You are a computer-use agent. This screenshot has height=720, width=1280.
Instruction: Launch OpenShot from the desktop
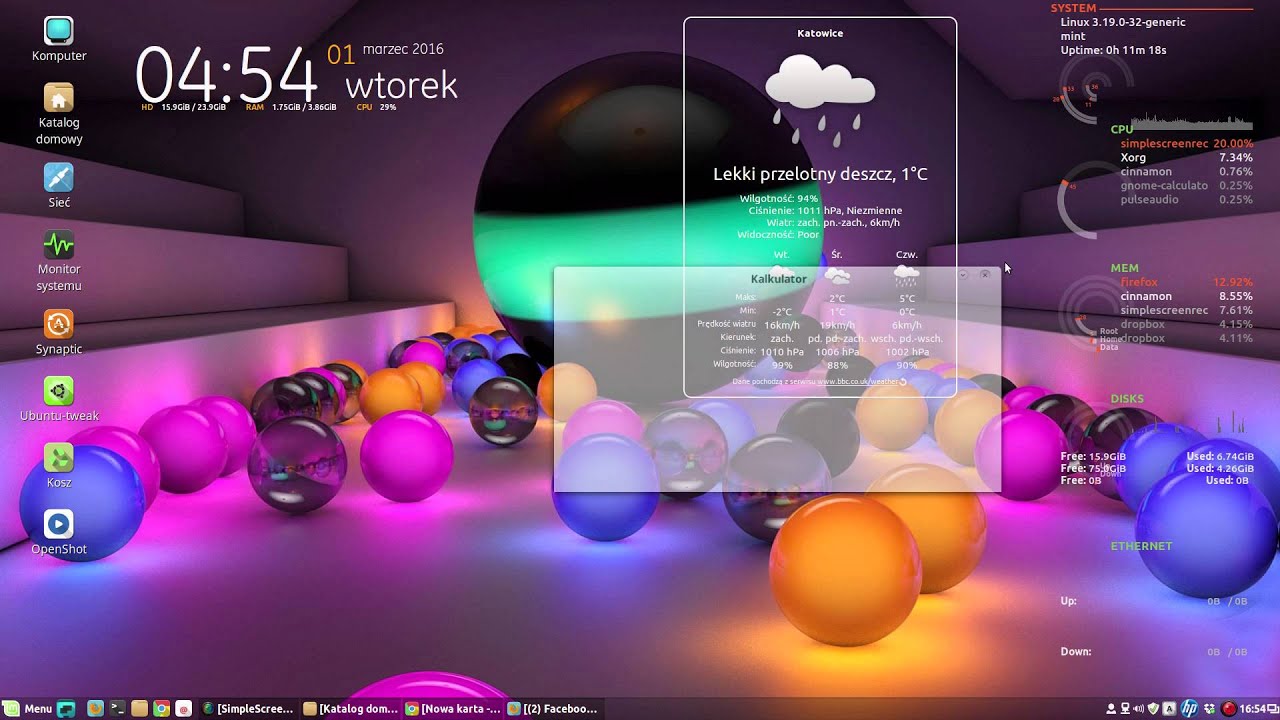59,533
